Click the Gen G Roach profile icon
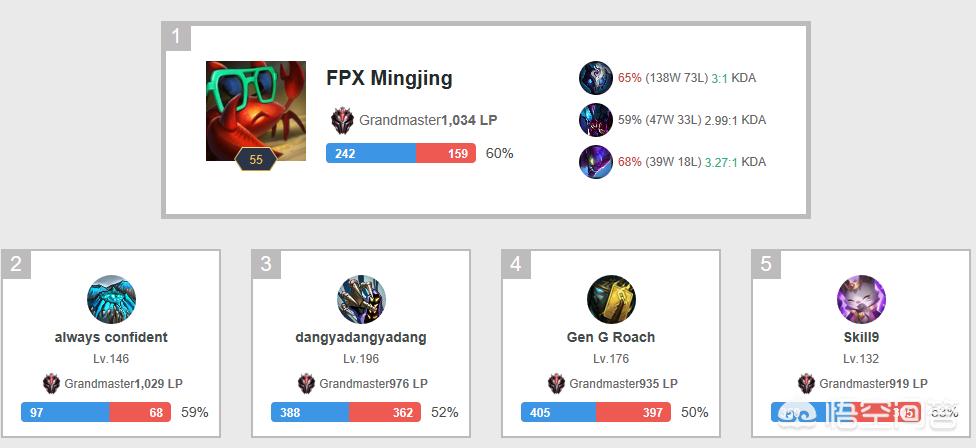Viewport: 976px width, 448px height. pos(611,299)
